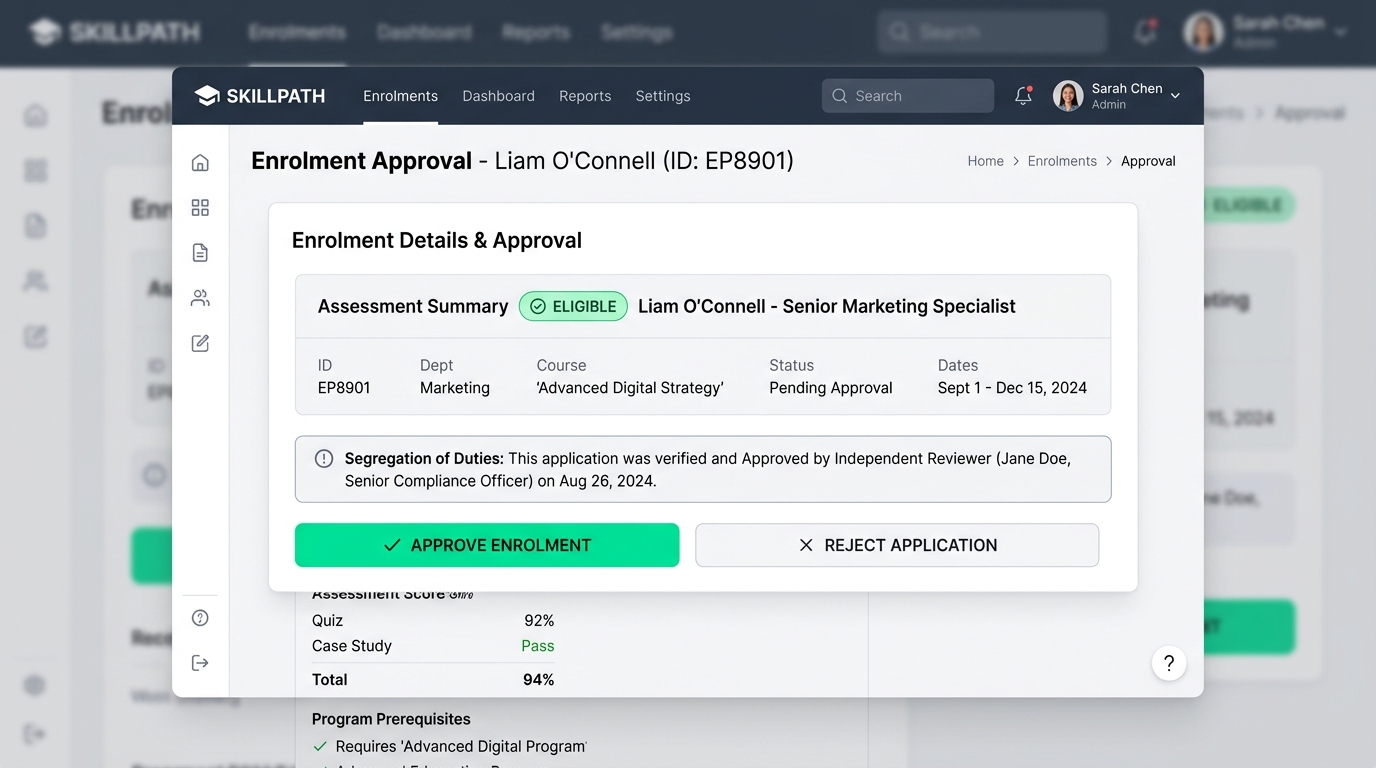This screenshot has height=768, width=1376.
Task: Click the Reject Application button
Action: (897, 545)
